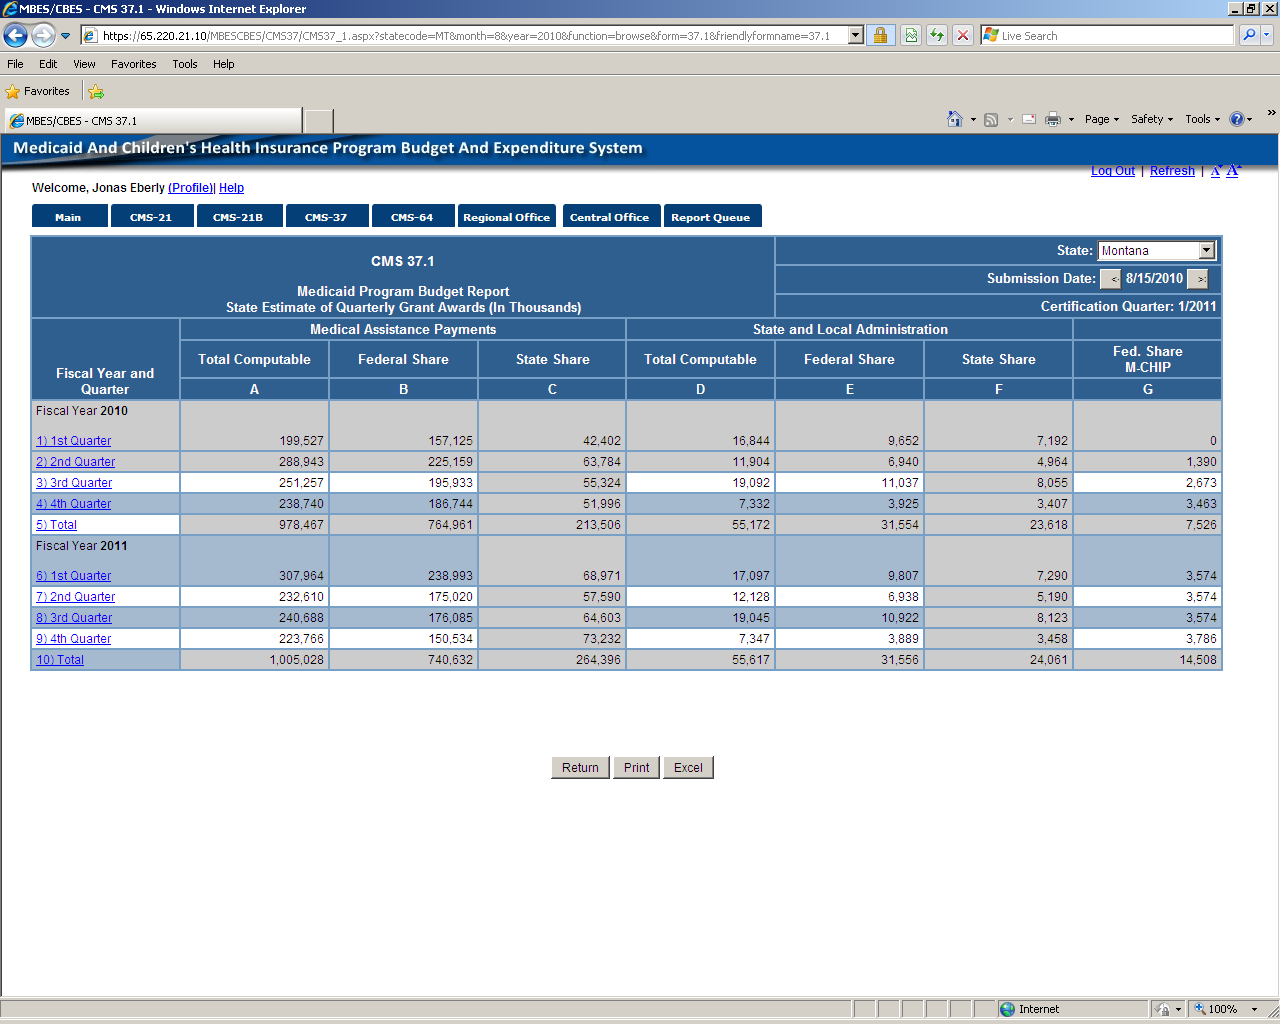Open the State dropdown showing Montana
Viewport: 1280px width, 1024px height.
[x=1206, y=251]
